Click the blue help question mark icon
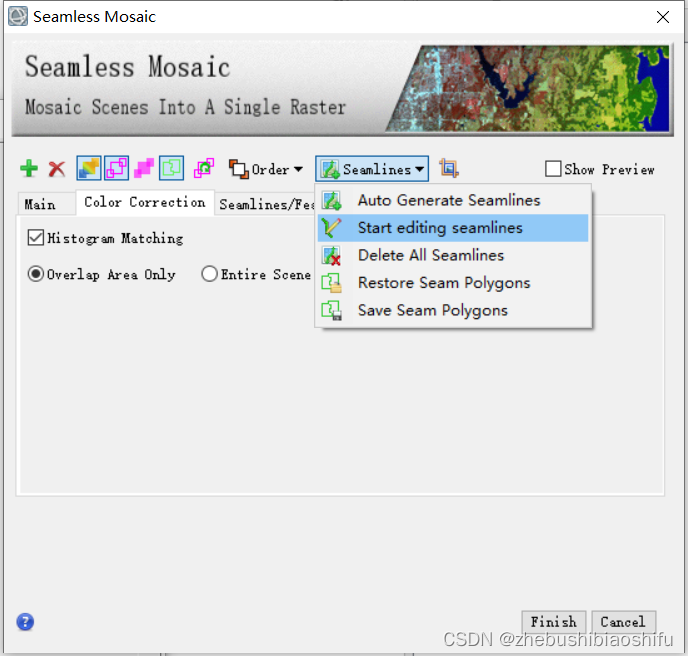The height and width of the screenshot is (656, 688). [25, 622]
